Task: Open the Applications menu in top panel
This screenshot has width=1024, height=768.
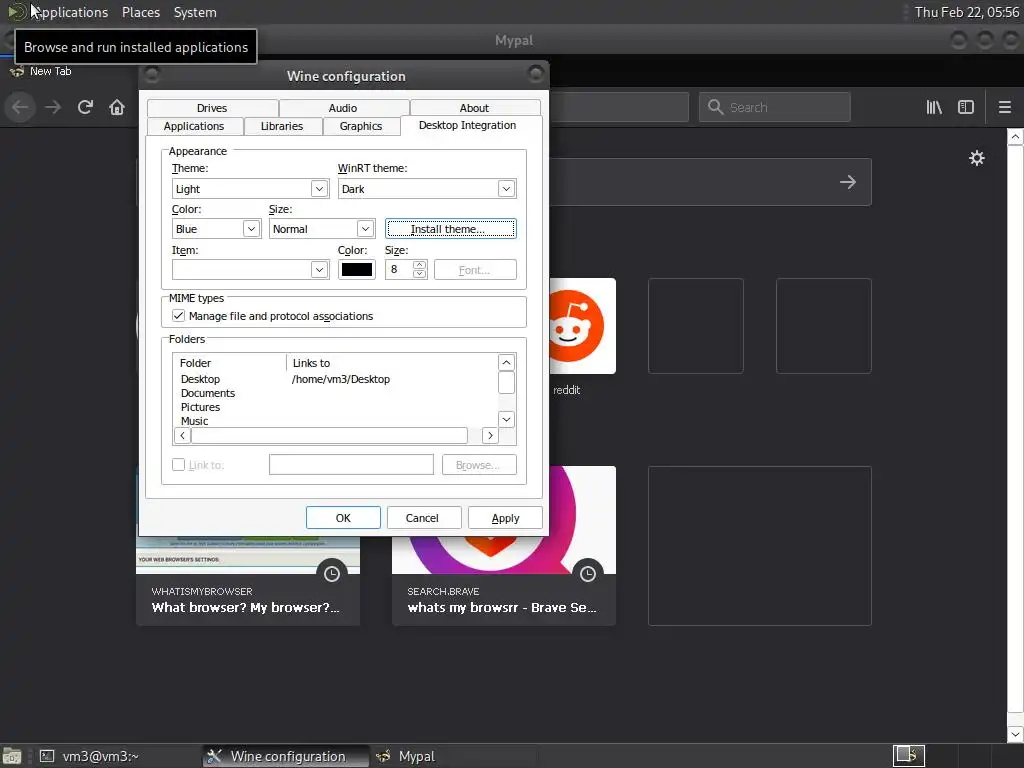Action: 69,12
